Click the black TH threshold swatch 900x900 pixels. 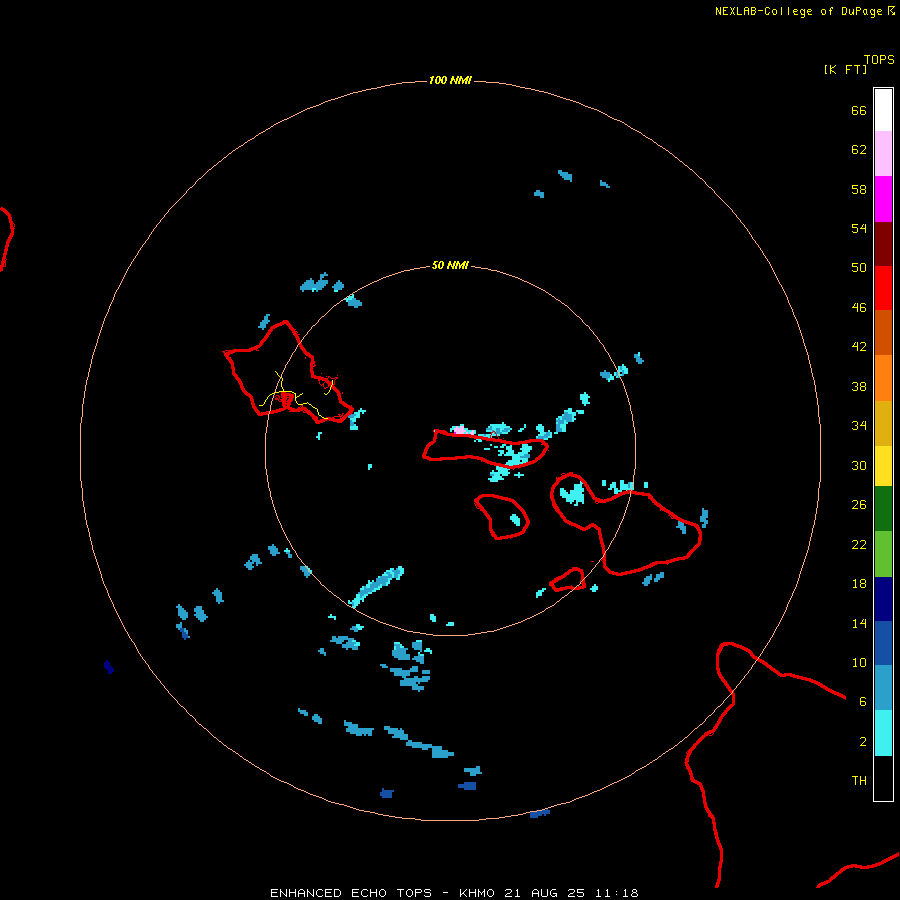(x=883, y=778)
